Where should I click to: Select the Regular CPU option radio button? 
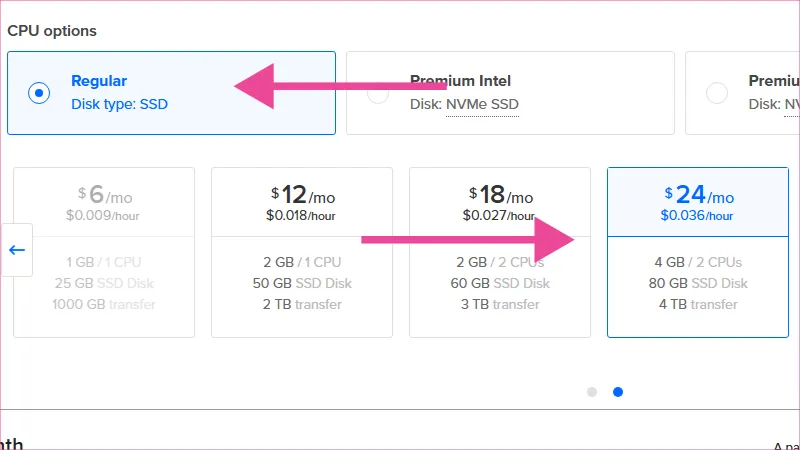(x=39, y=93)
